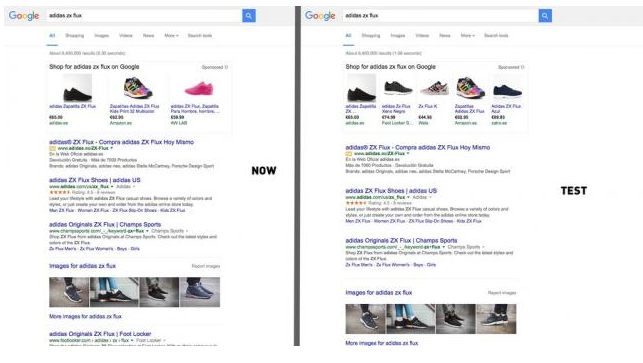This screenshot has width=643, height=363.
Task: Open Shopping tab on TEST page
Action: (x=371, y=36)
